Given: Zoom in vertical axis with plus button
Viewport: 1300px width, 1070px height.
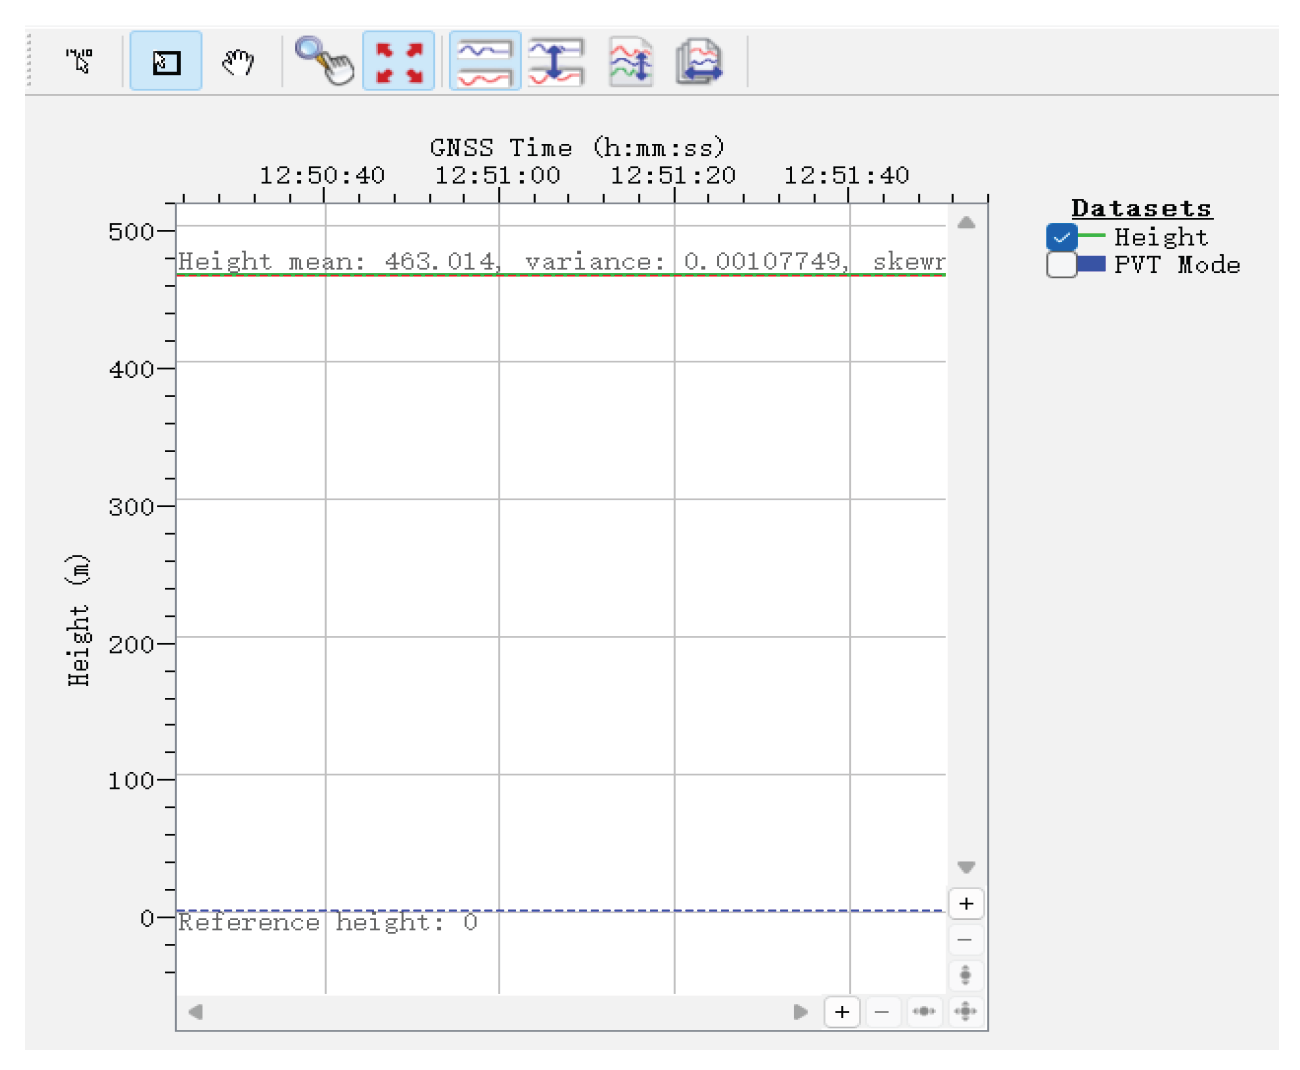Looking at the screenshot, I should click(x=966, y=904).
